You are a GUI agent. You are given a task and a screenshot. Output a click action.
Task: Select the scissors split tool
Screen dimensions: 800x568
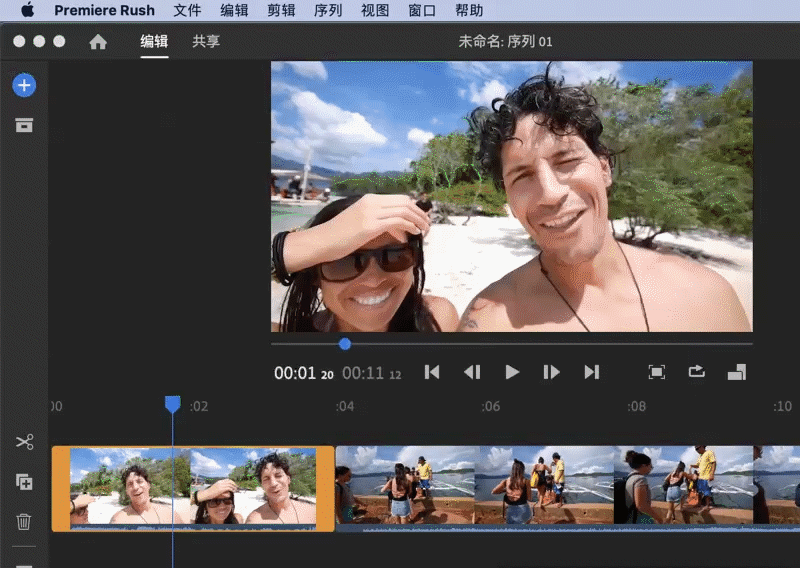(24, 441)
